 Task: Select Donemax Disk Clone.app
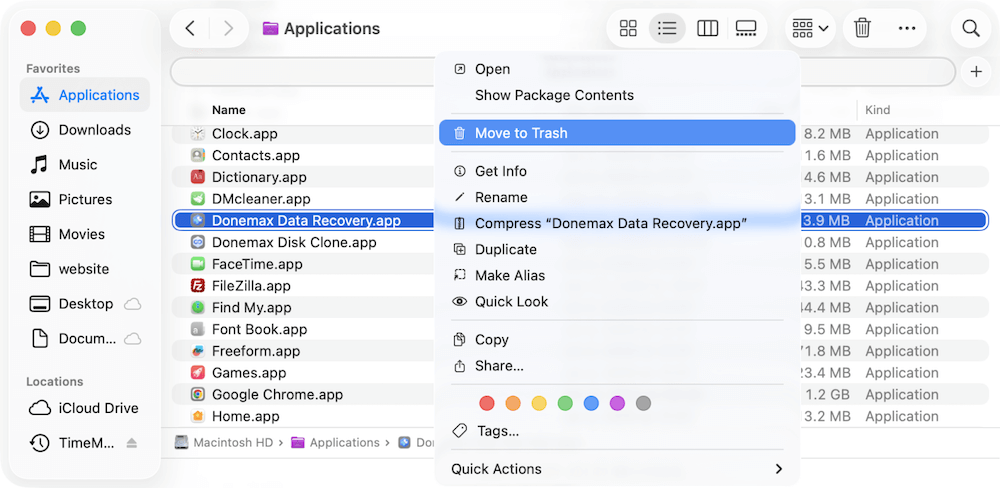click(x=579, y=242)
